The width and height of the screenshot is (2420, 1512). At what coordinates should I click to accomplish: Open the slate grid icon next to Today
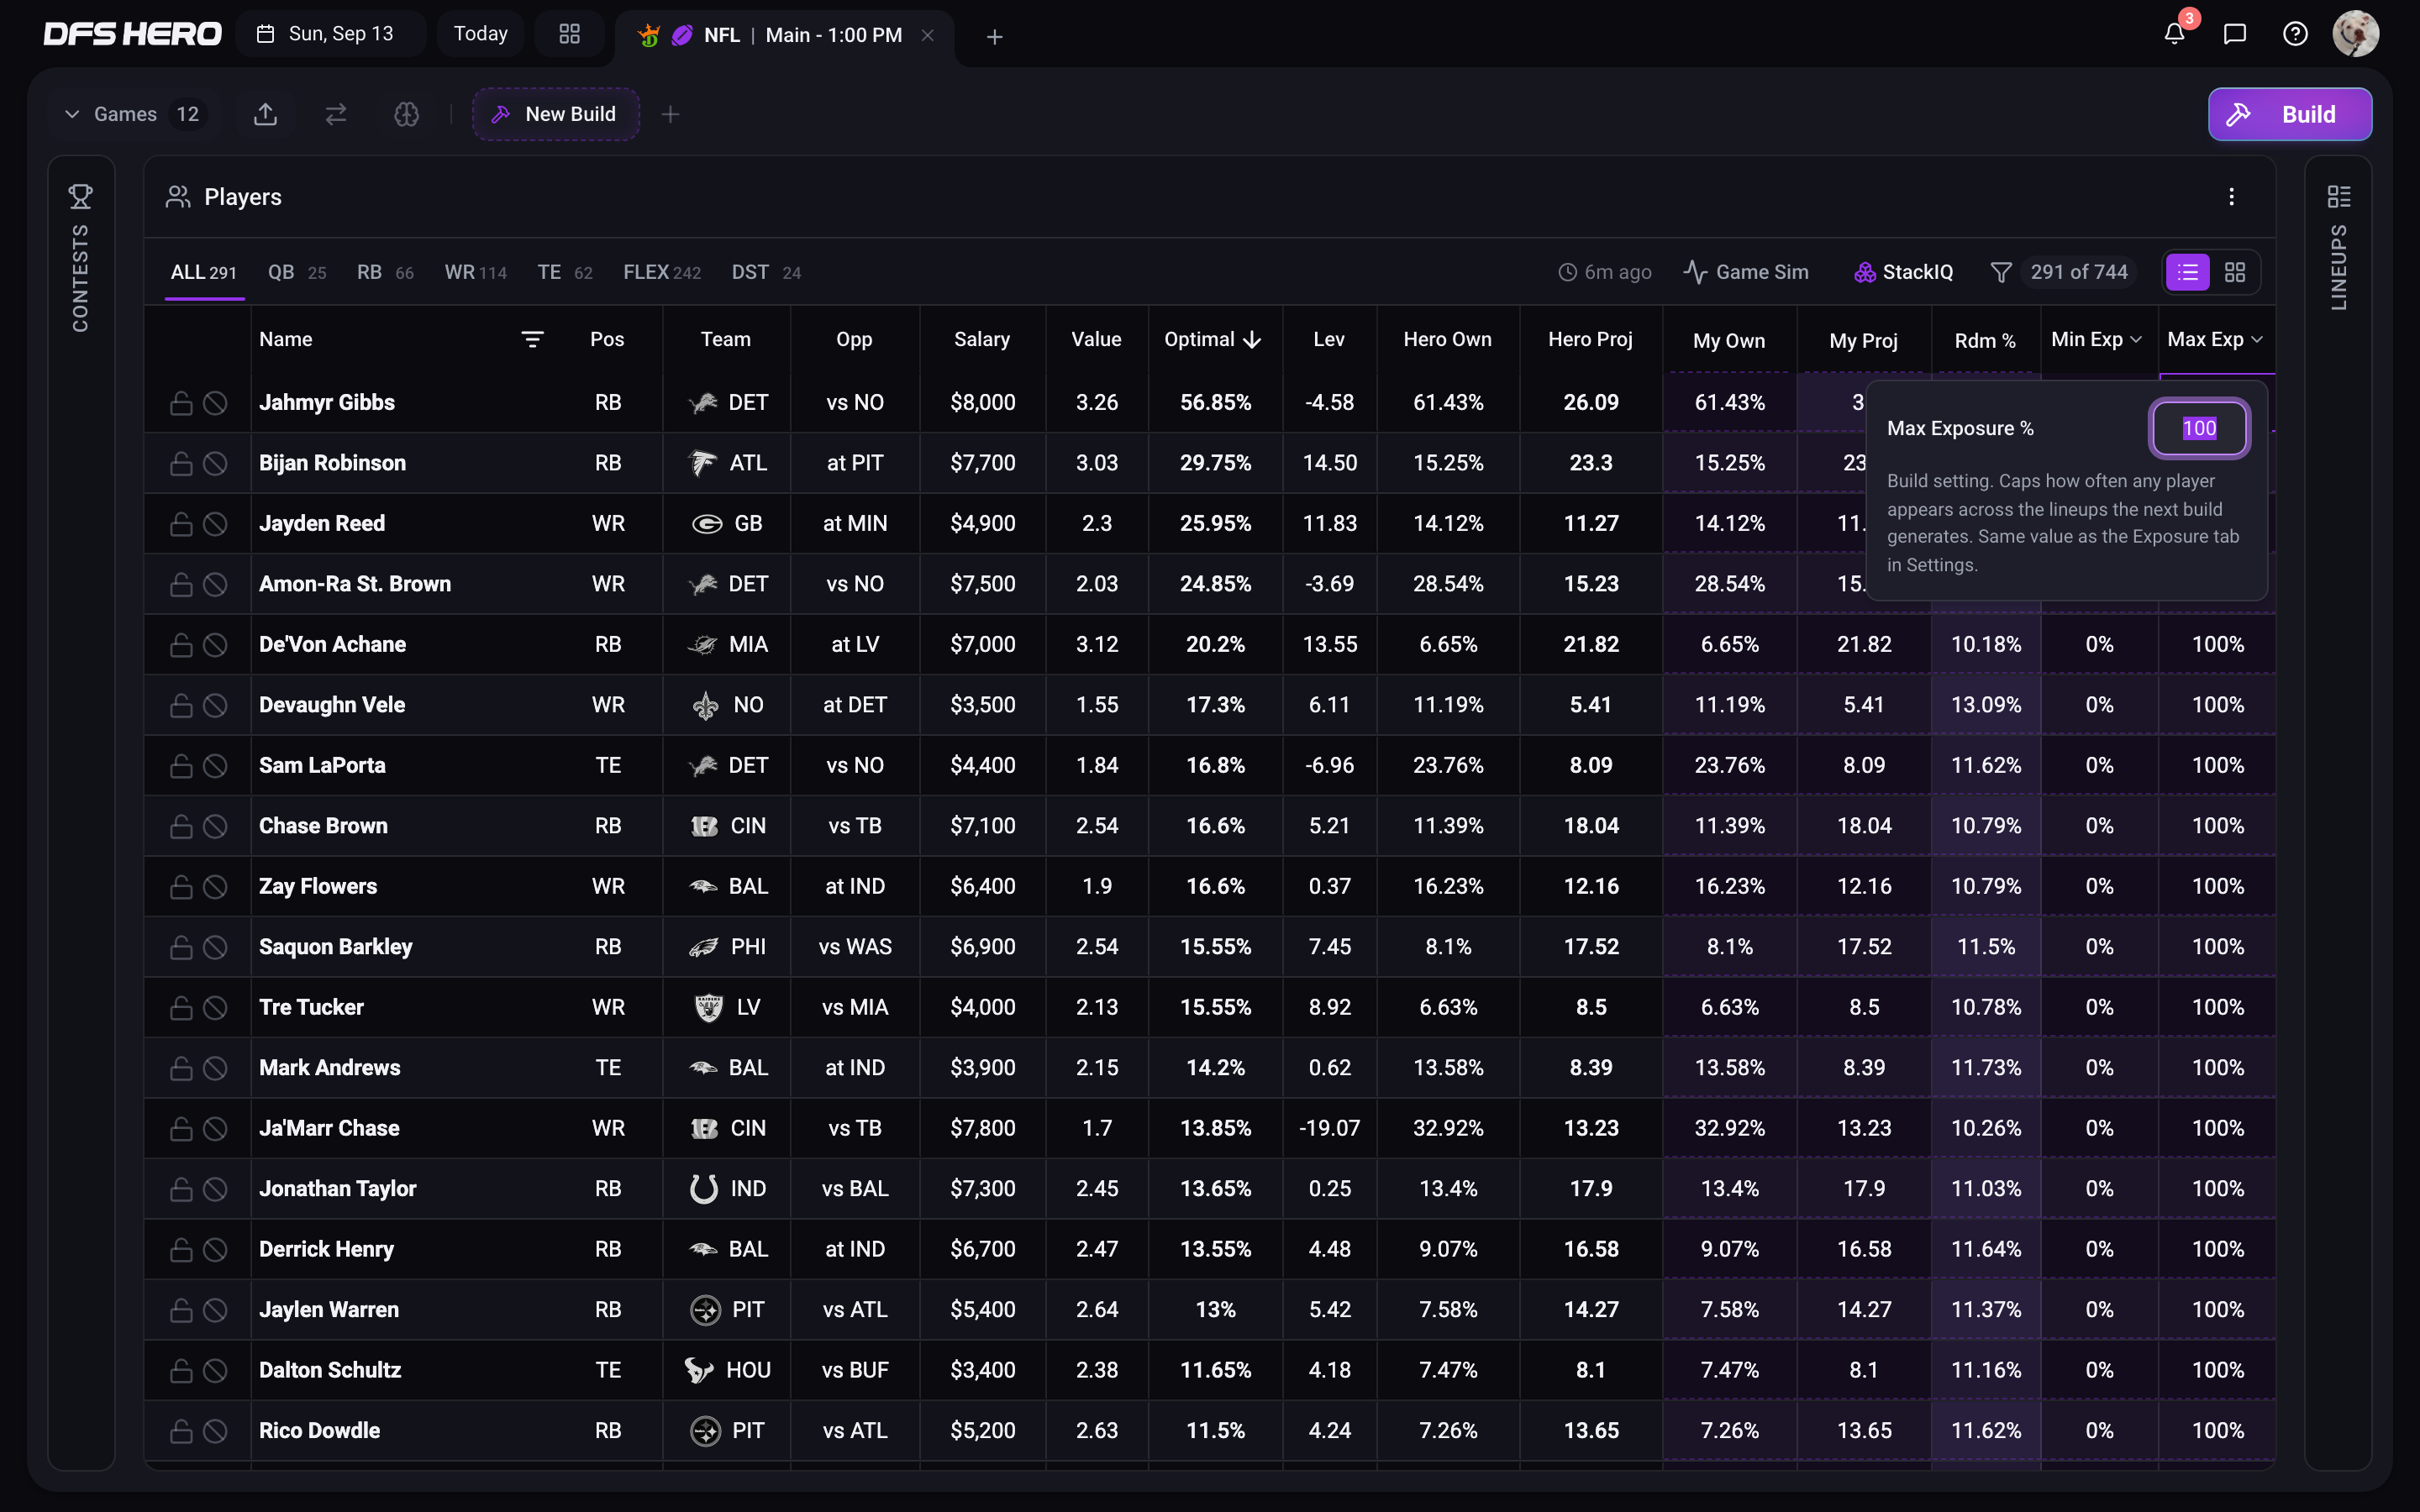(x=569, y=34)
